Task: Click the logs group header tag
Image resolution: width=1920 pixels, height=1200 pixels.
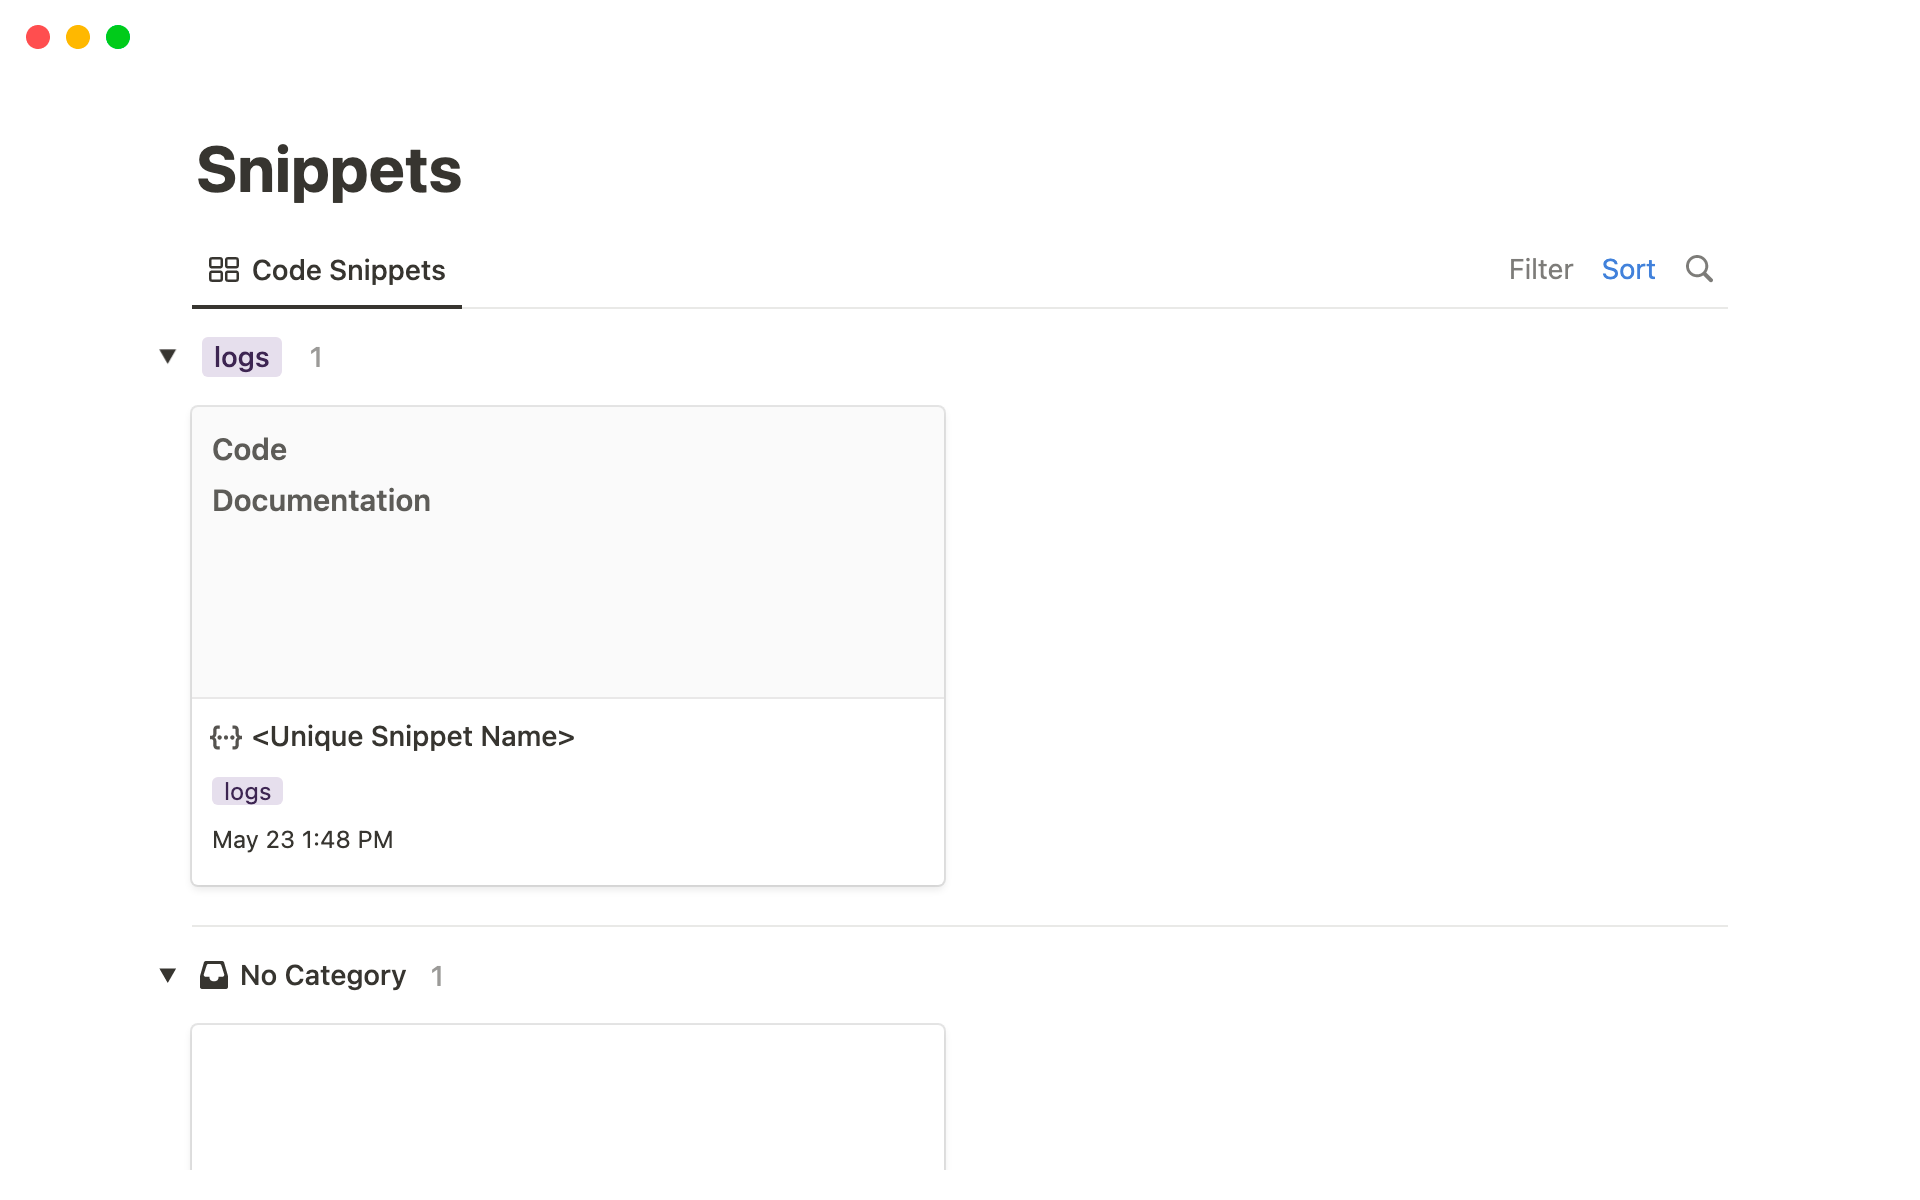Action: (241, 357)
